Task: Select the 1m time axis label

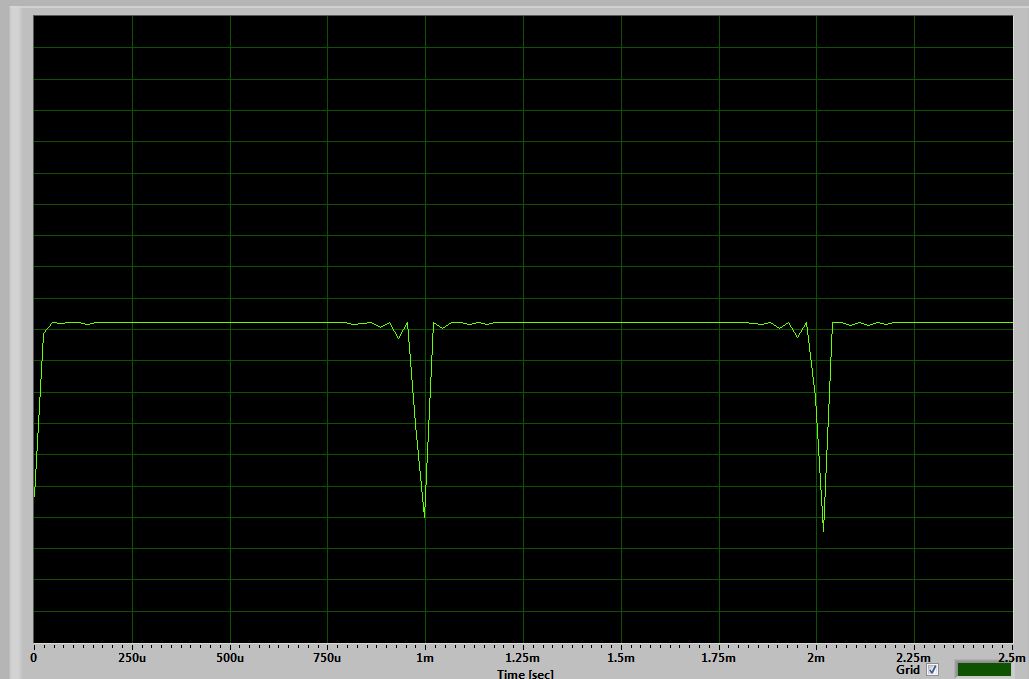Action: (425, 657)
